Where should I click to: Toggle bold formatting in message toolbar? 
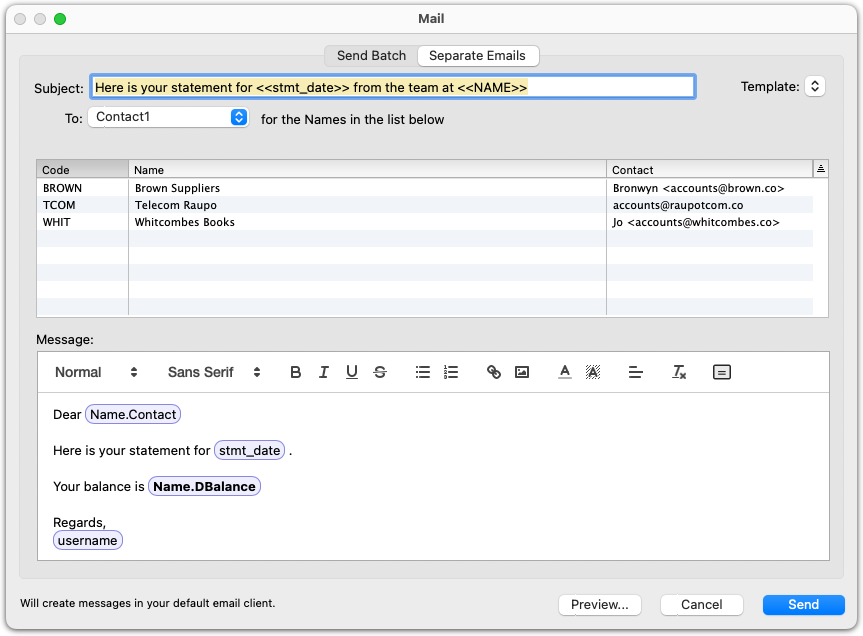295,372
